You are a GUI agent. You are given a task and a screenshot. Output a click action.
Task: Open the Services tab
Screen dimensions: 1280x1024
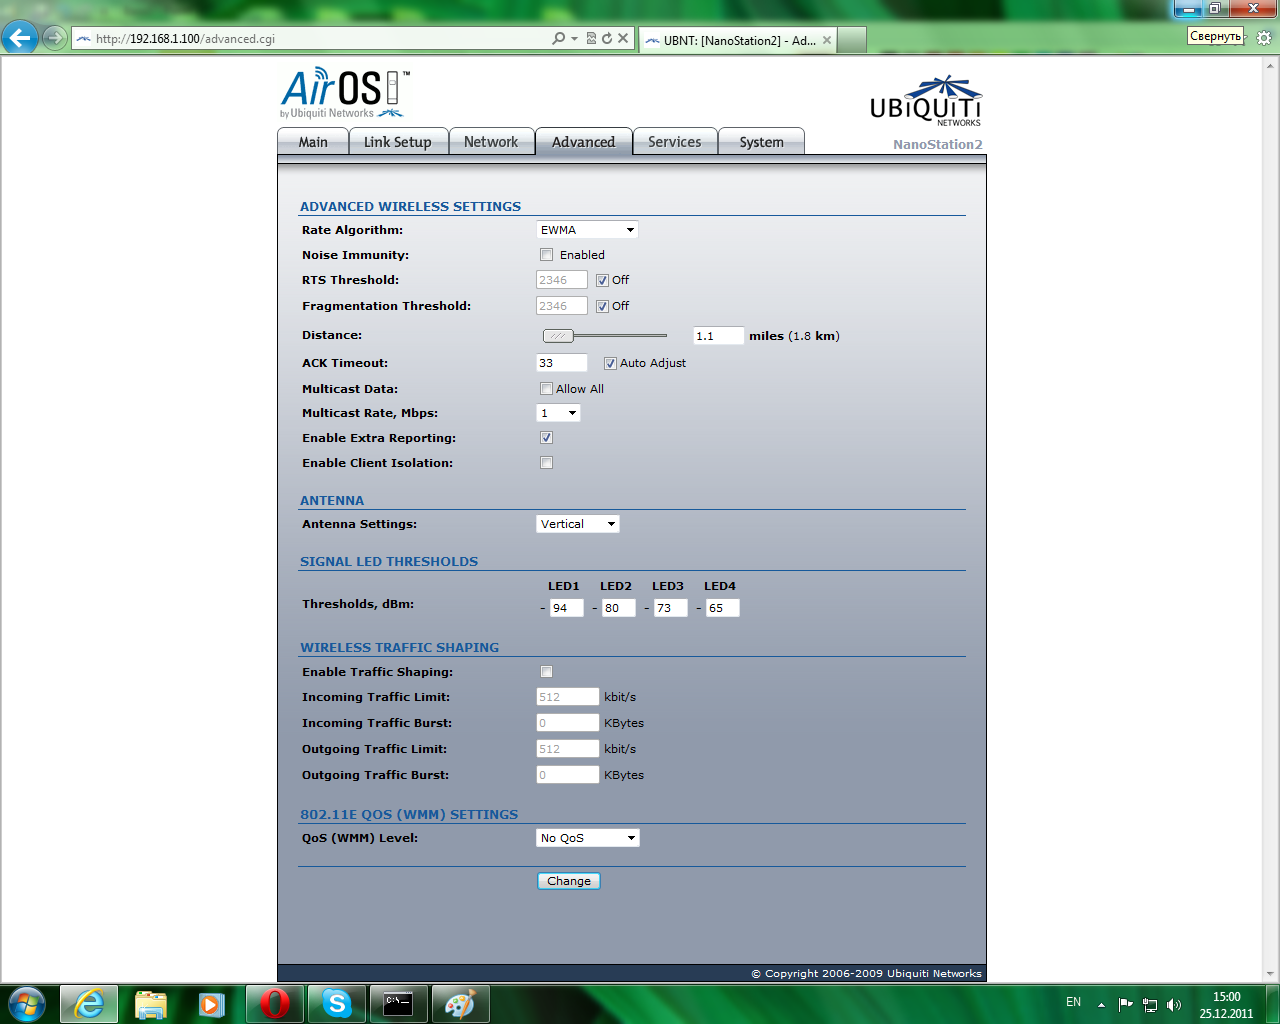point(675,142)
